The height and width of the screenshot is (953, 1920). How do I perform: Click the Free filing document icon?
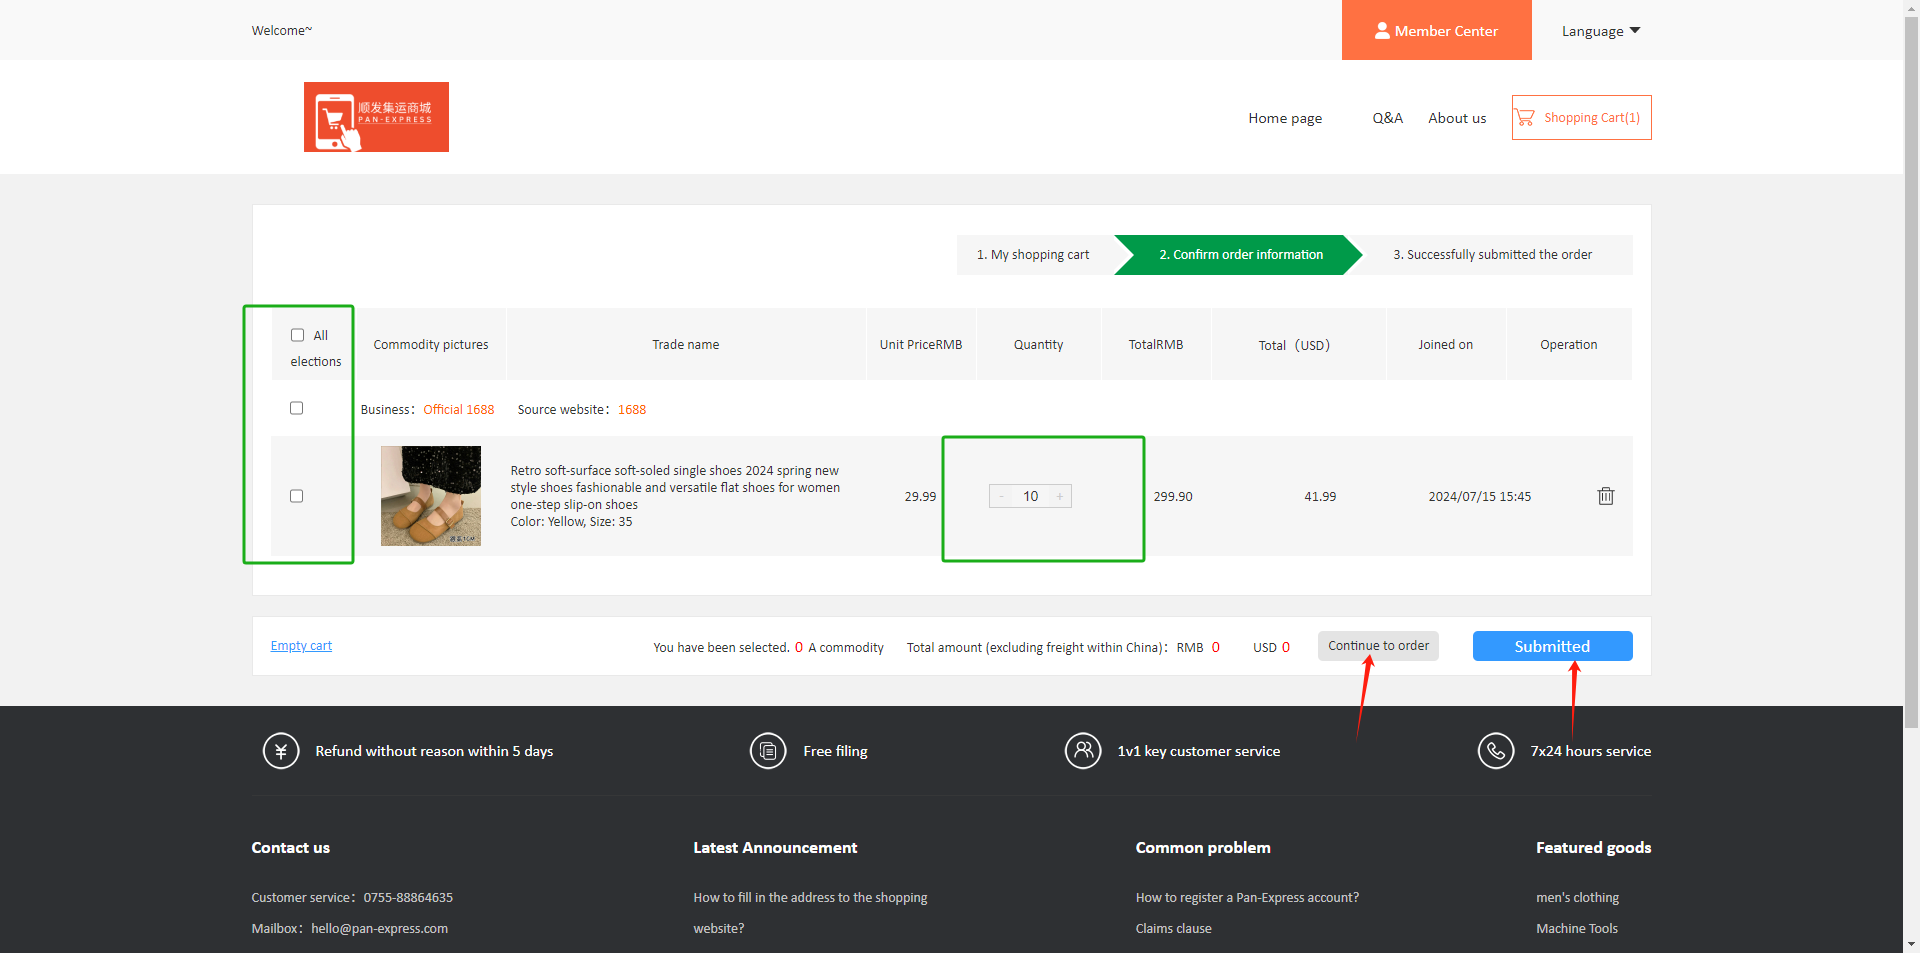click(x=768, y=751)
